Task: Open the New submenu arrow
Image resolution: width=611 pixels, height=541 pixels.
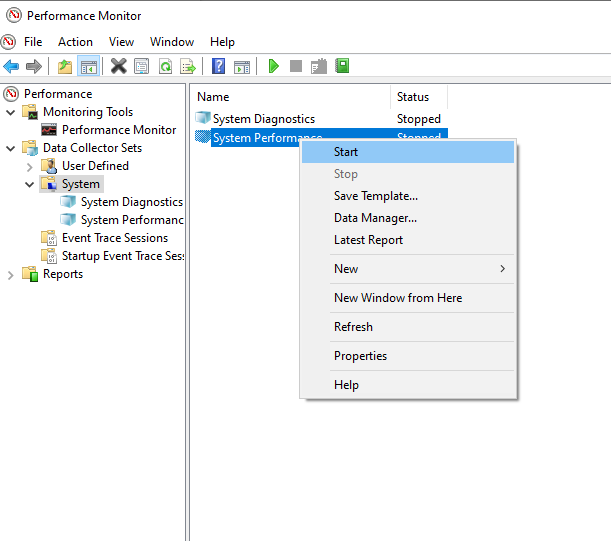Action: click(x=503, y=269)
